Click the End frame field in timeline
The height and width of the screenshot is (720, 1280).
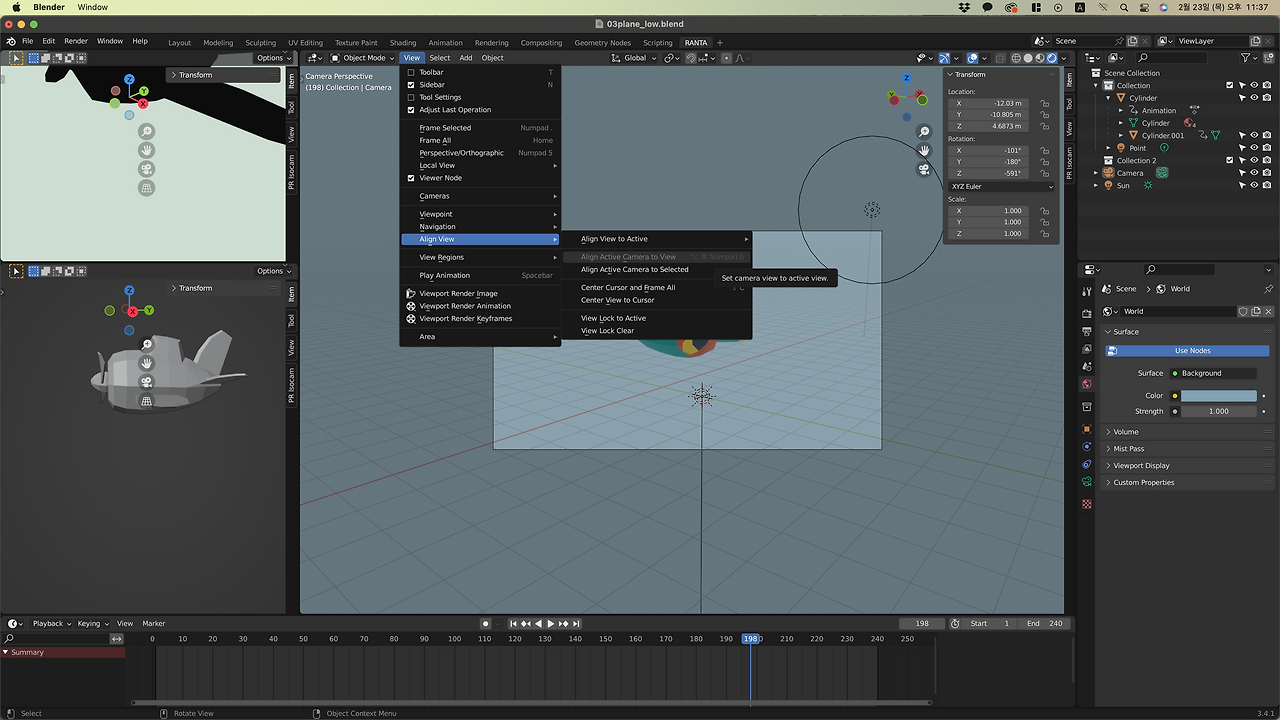tap(1044, 623)
